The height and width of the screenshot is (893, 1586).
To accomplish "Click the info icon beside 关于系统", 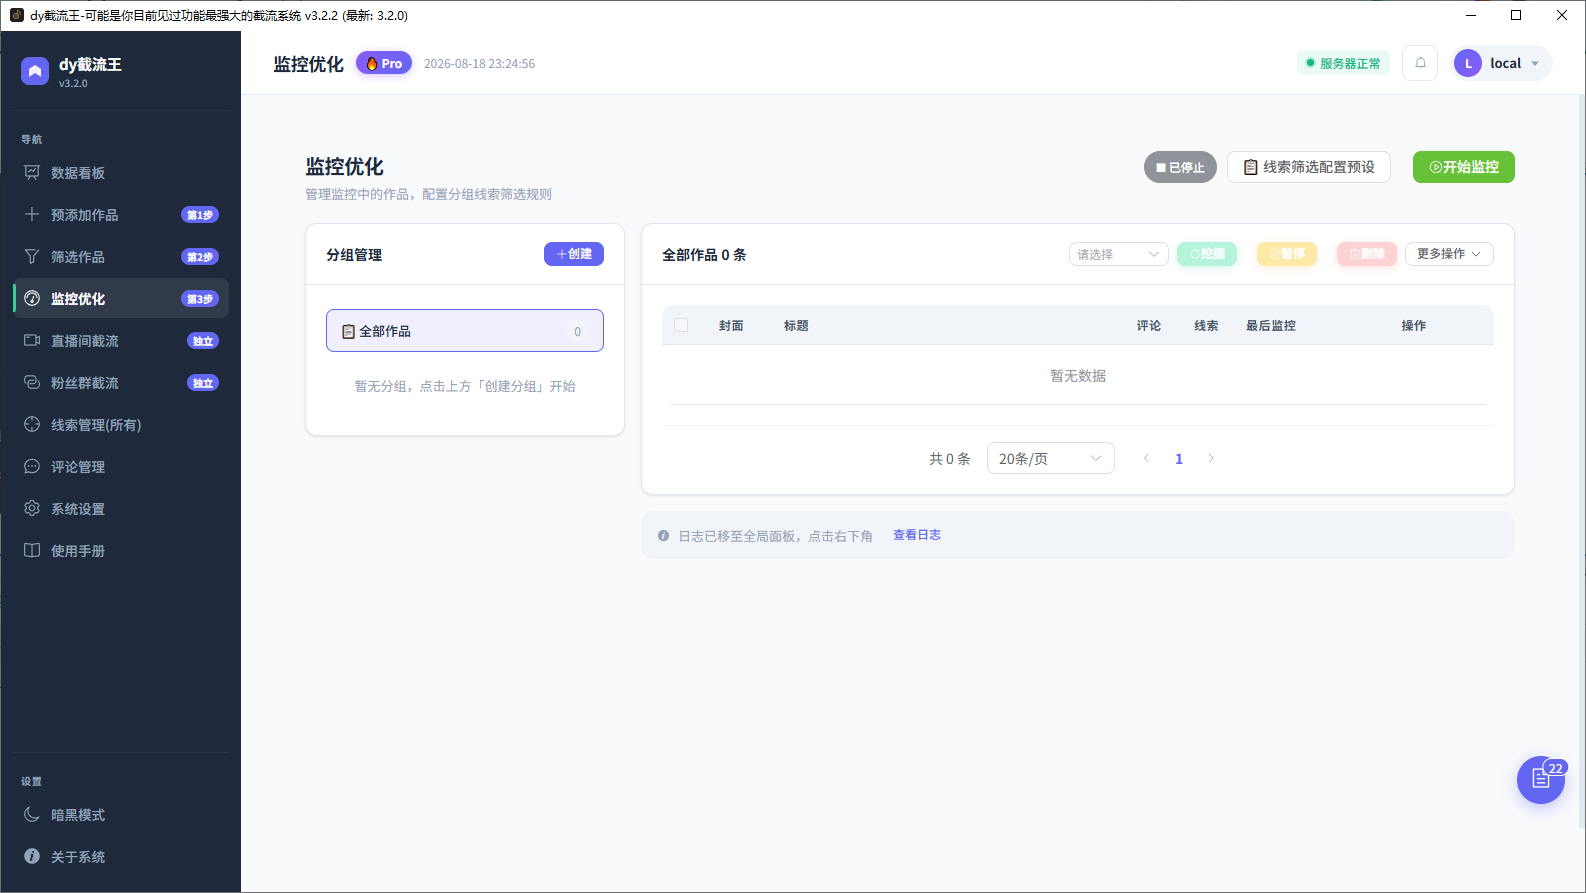I will pyautogui.click(x=32, y=857).
